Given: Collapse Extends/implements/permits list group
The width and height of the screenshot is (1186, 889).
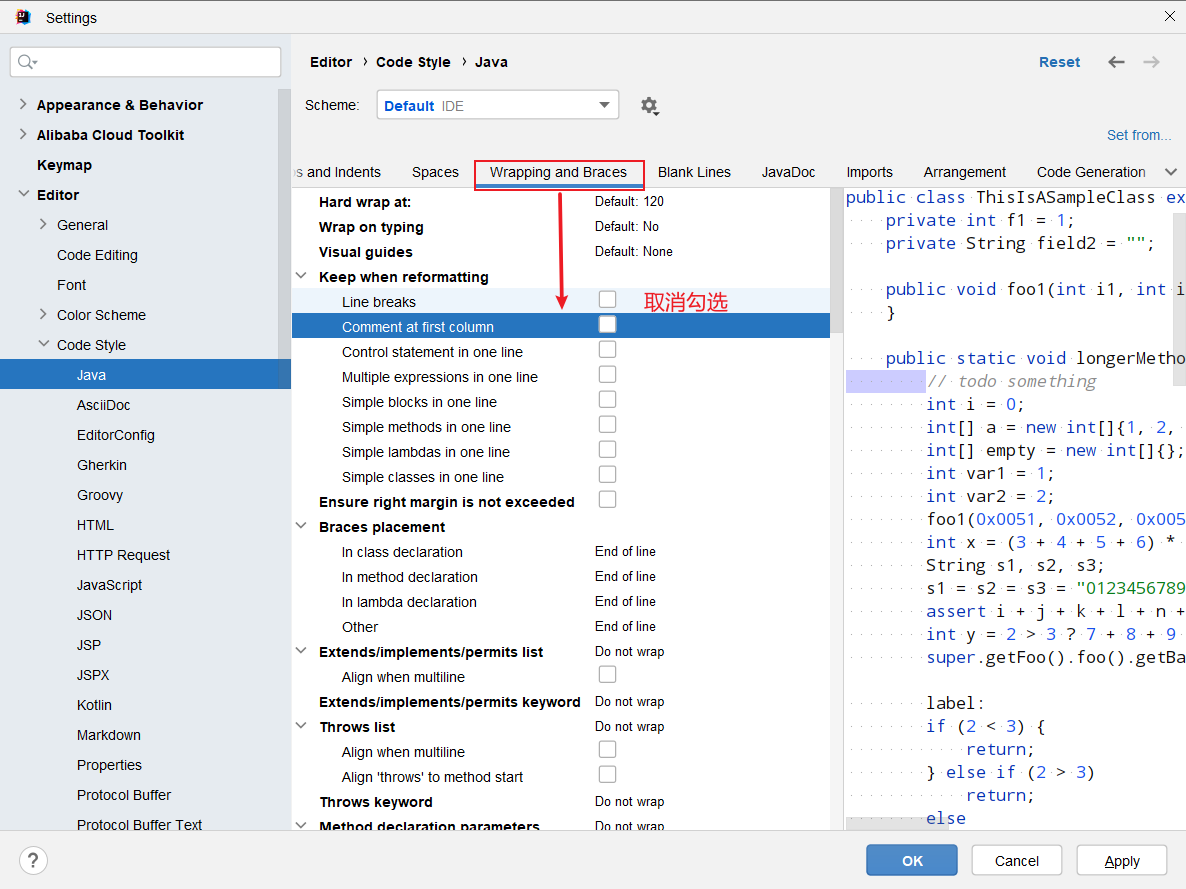Looking at the screenshot, I should 301,651.
